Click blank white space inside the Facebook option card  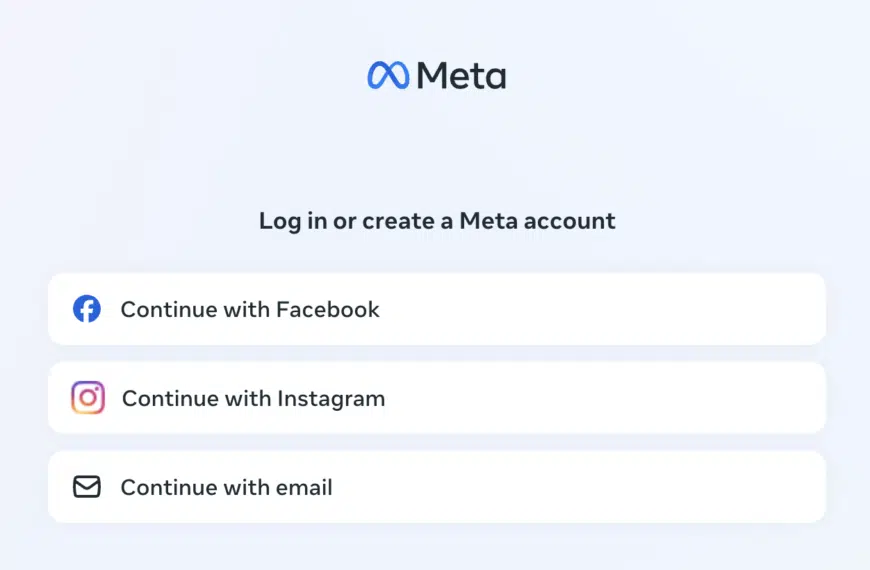click(x=610, y=309)
